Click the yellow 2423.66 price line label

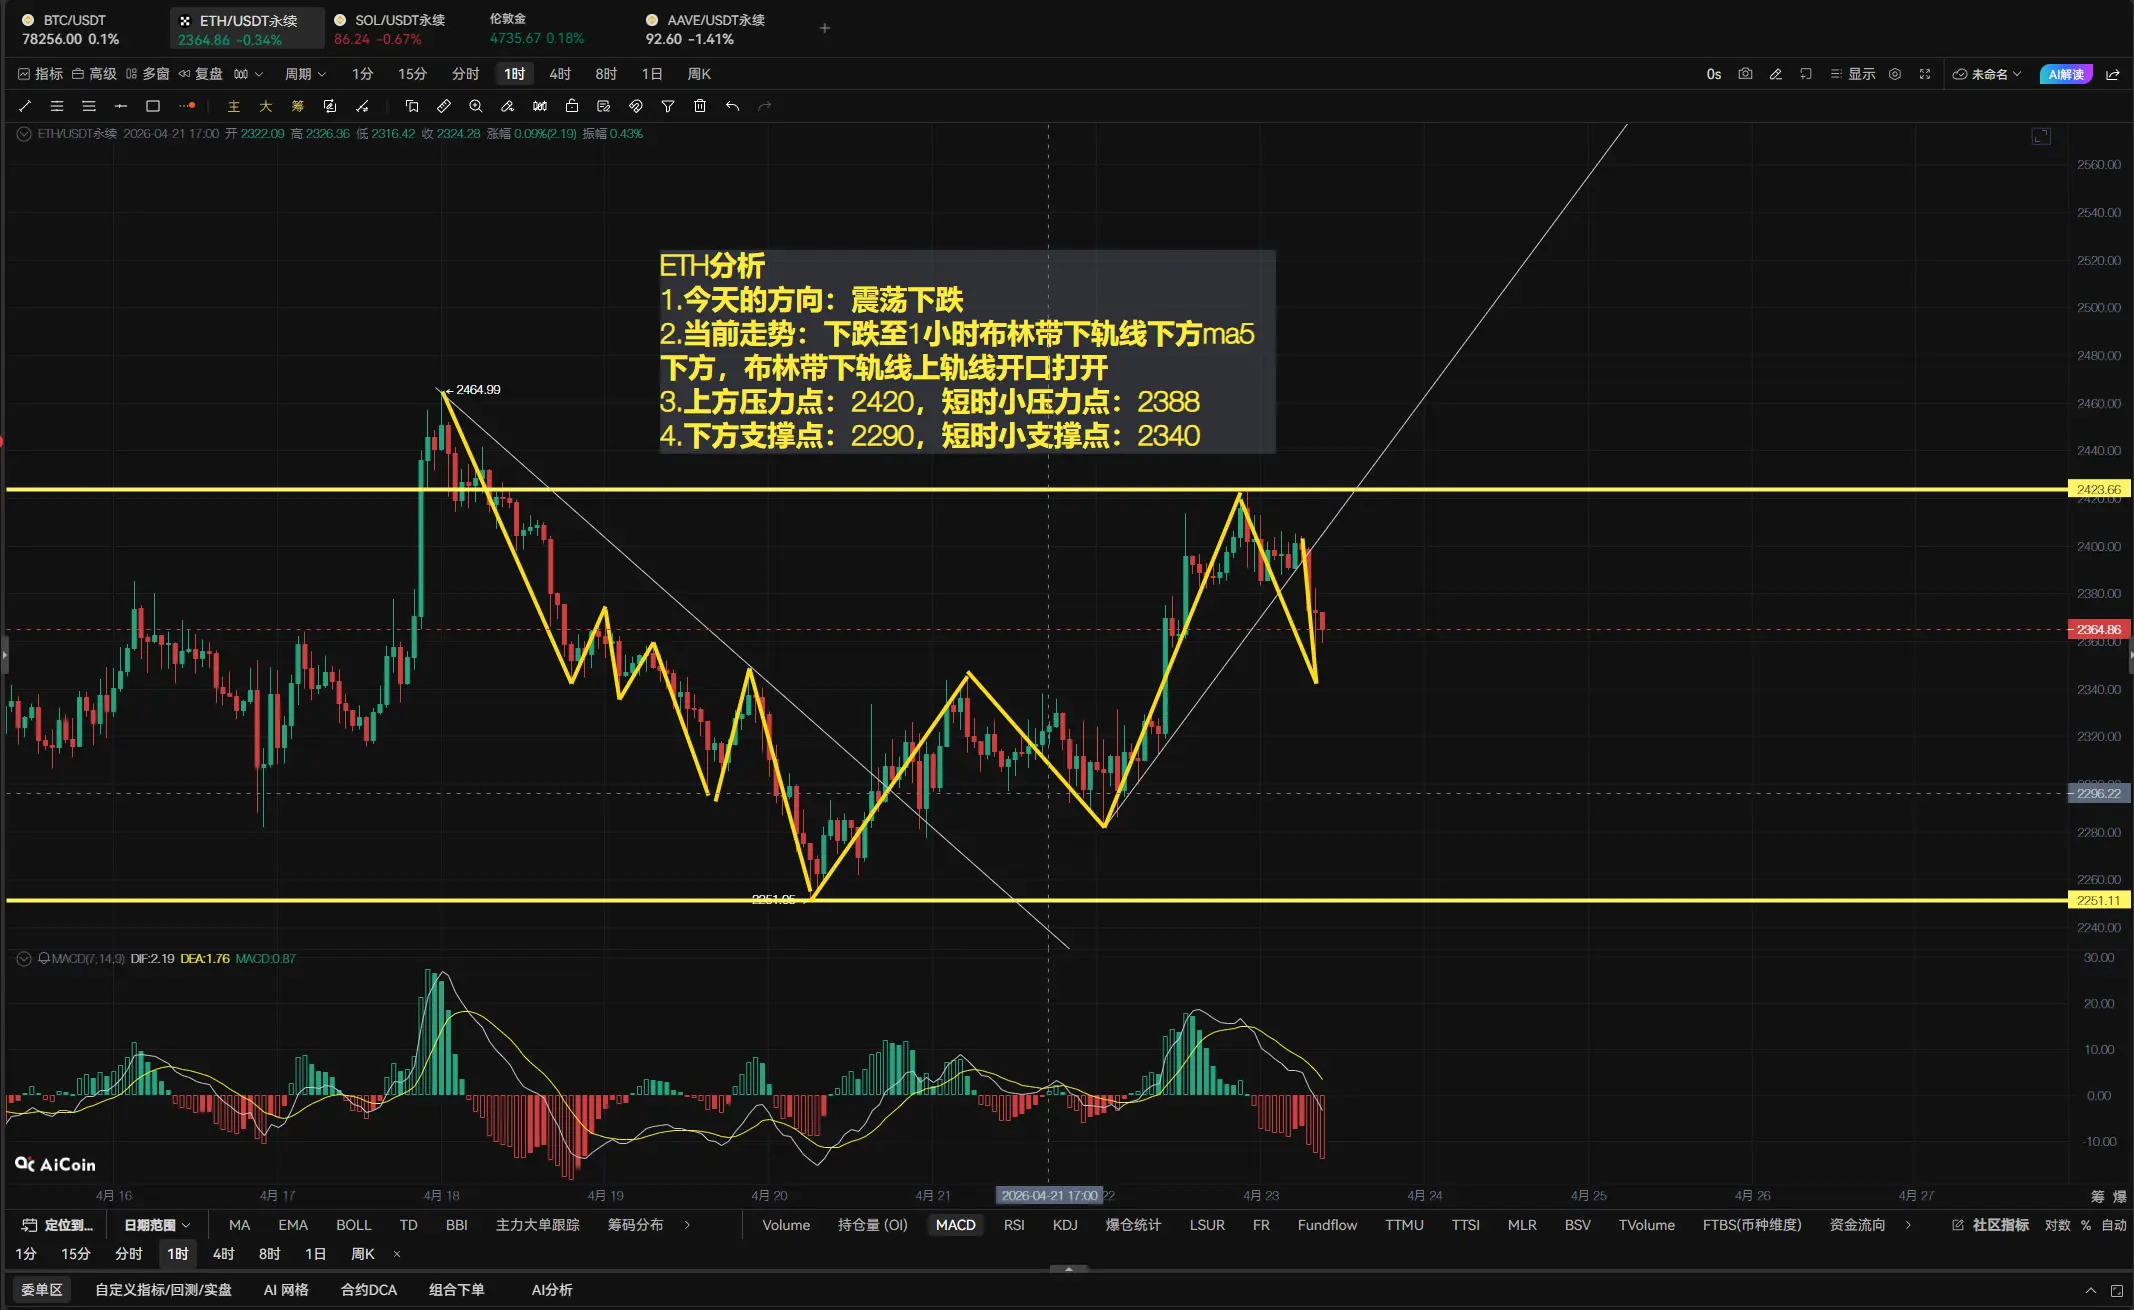click(2098, 489)
